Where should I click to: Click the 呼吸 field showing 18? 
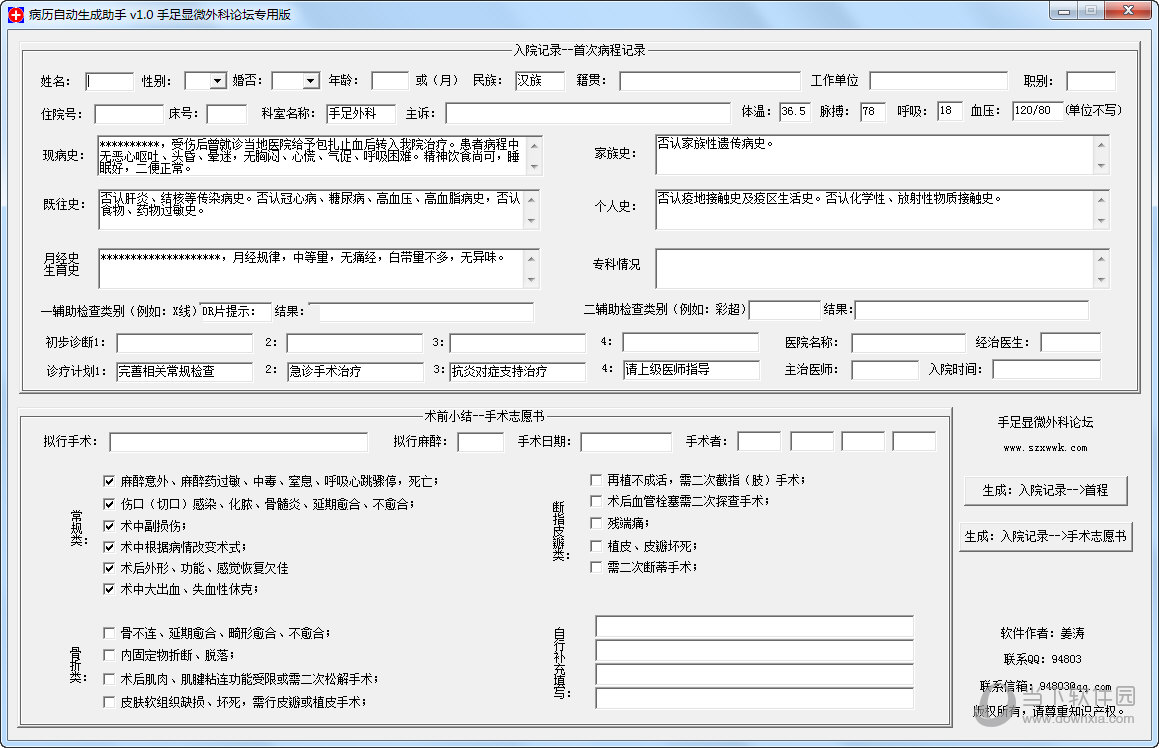[x=949, y=111]
